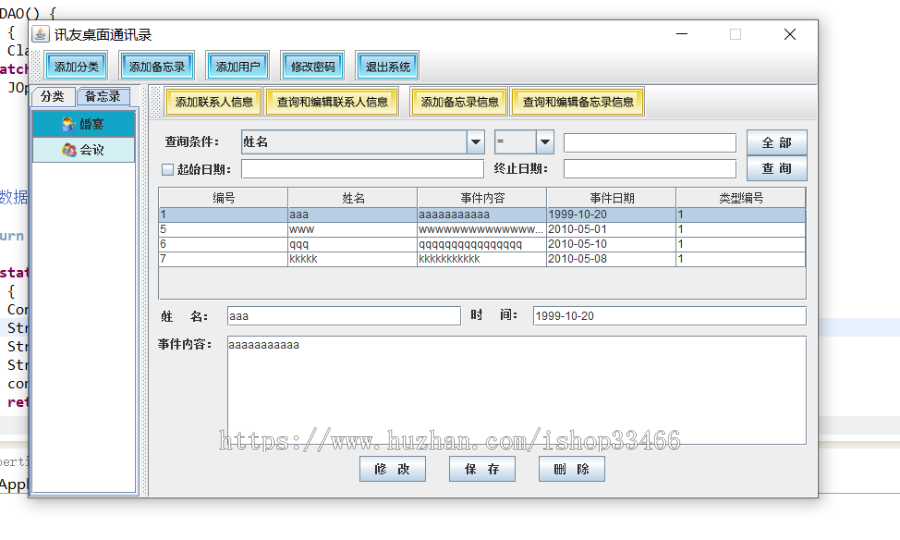Close the 讯友桌面通讯录 window
The image size is (900, 540).
pyautogui.click(x=790, y=34)
